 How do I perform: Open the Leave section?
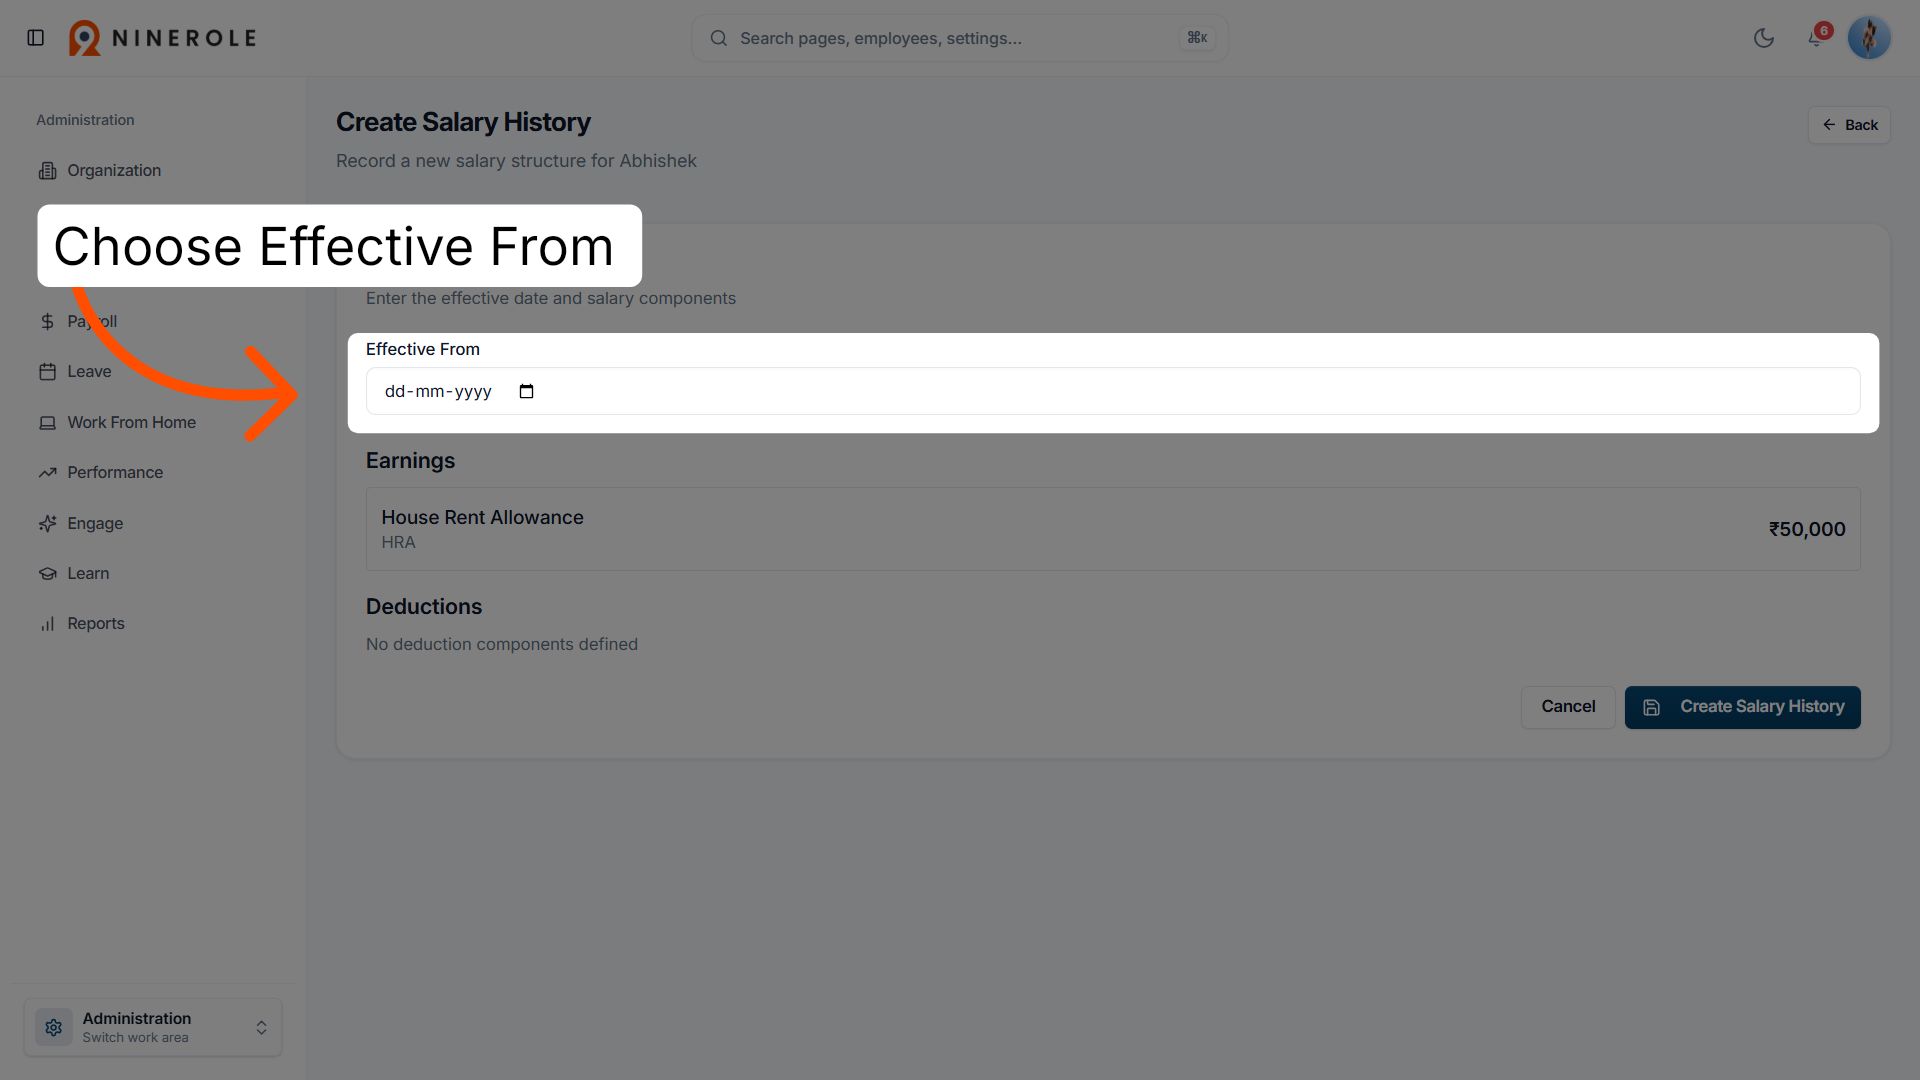[89, 372]
